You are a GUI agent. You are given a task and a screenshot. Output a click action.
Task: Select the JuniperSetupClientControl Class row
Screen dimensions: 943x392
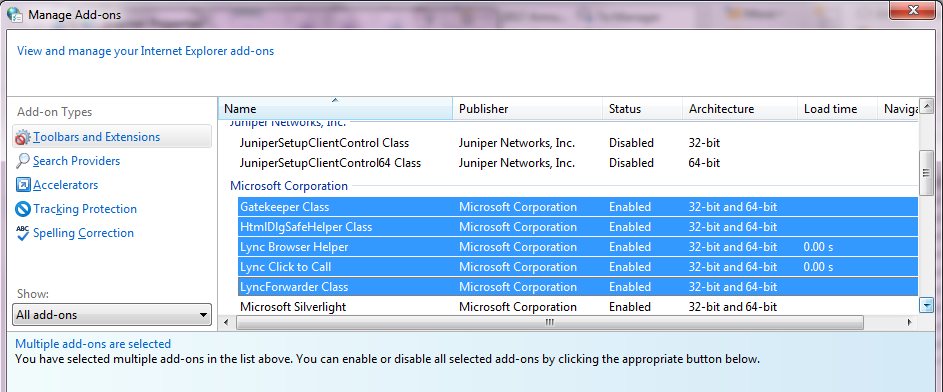577,143
